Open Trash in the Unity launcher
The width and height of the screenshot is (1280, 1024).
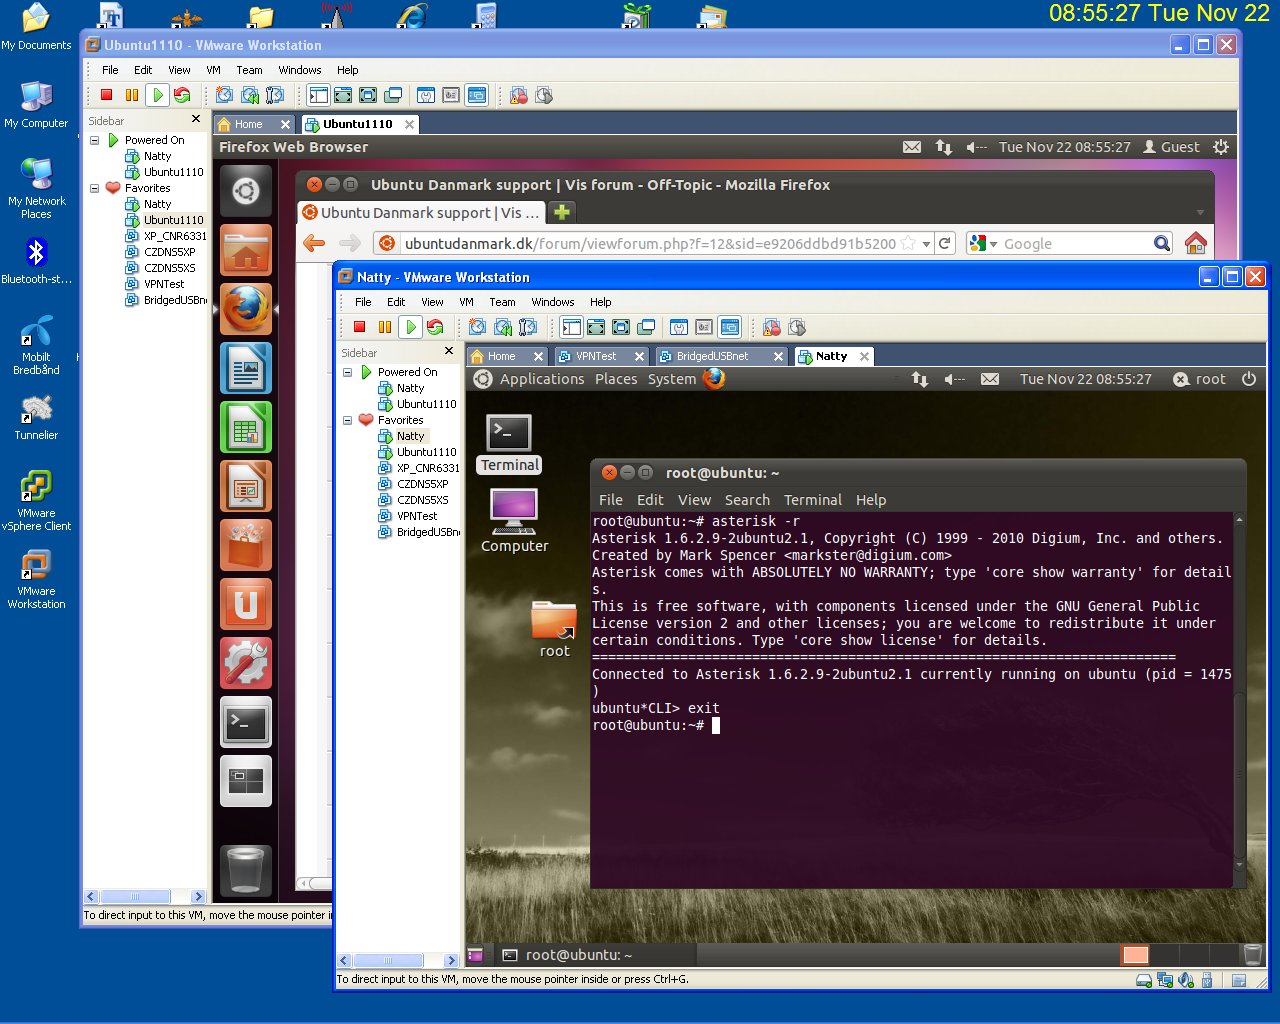point(246,869)
